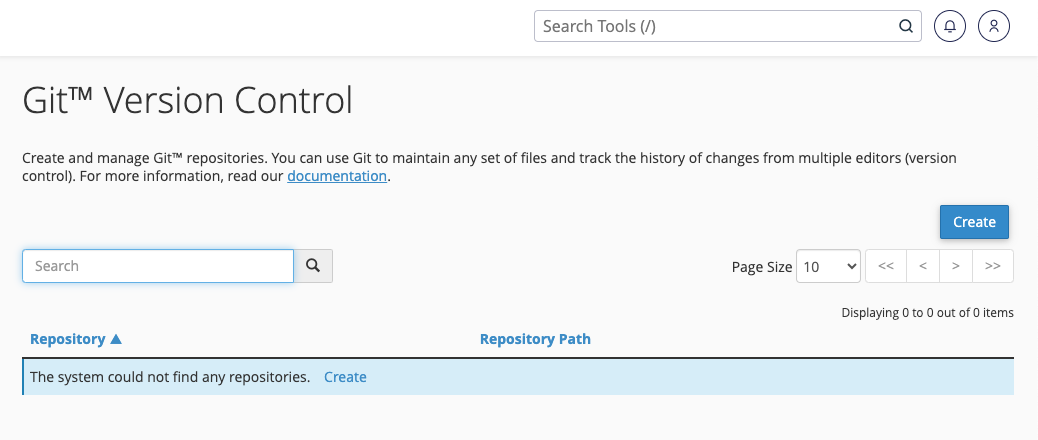Click the Page Size label

pyautogui.click(x=761, y=267)
